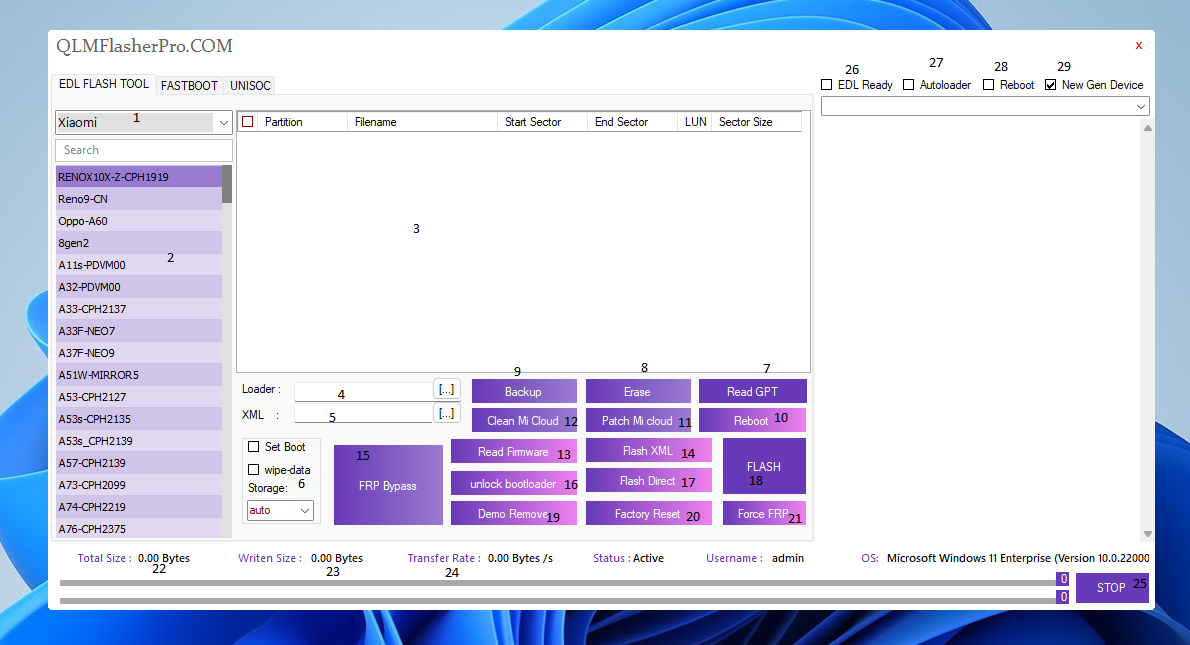Click the Read GPT button
The image size is (1190, 645).
(x=752, y=392)
